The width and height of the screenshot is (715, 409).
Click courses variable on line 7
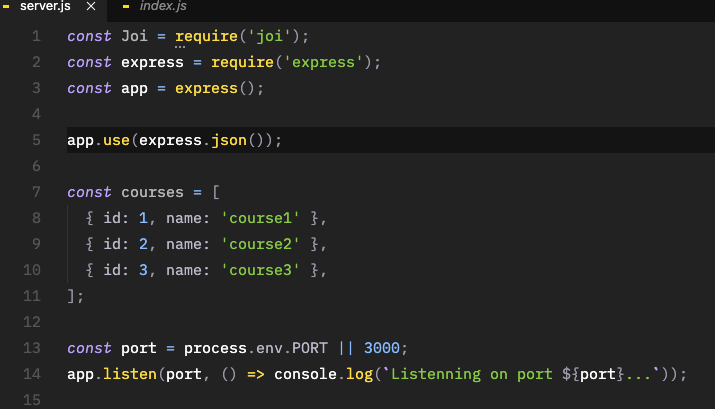[x=152, y=192]
